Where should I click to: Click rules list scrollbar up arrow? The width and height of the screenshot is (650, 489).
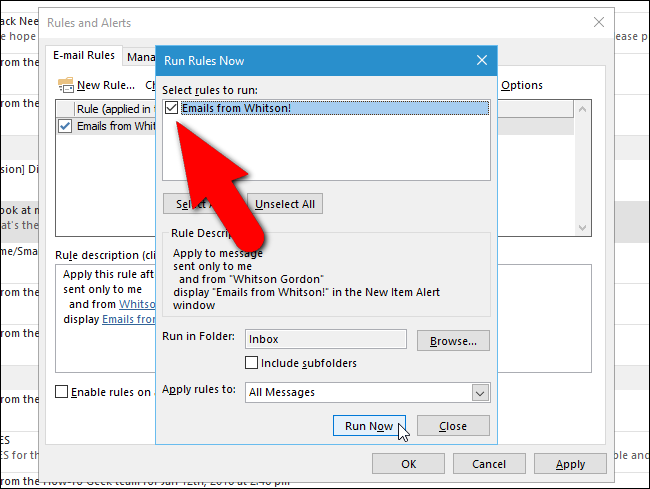coord(582,109)
